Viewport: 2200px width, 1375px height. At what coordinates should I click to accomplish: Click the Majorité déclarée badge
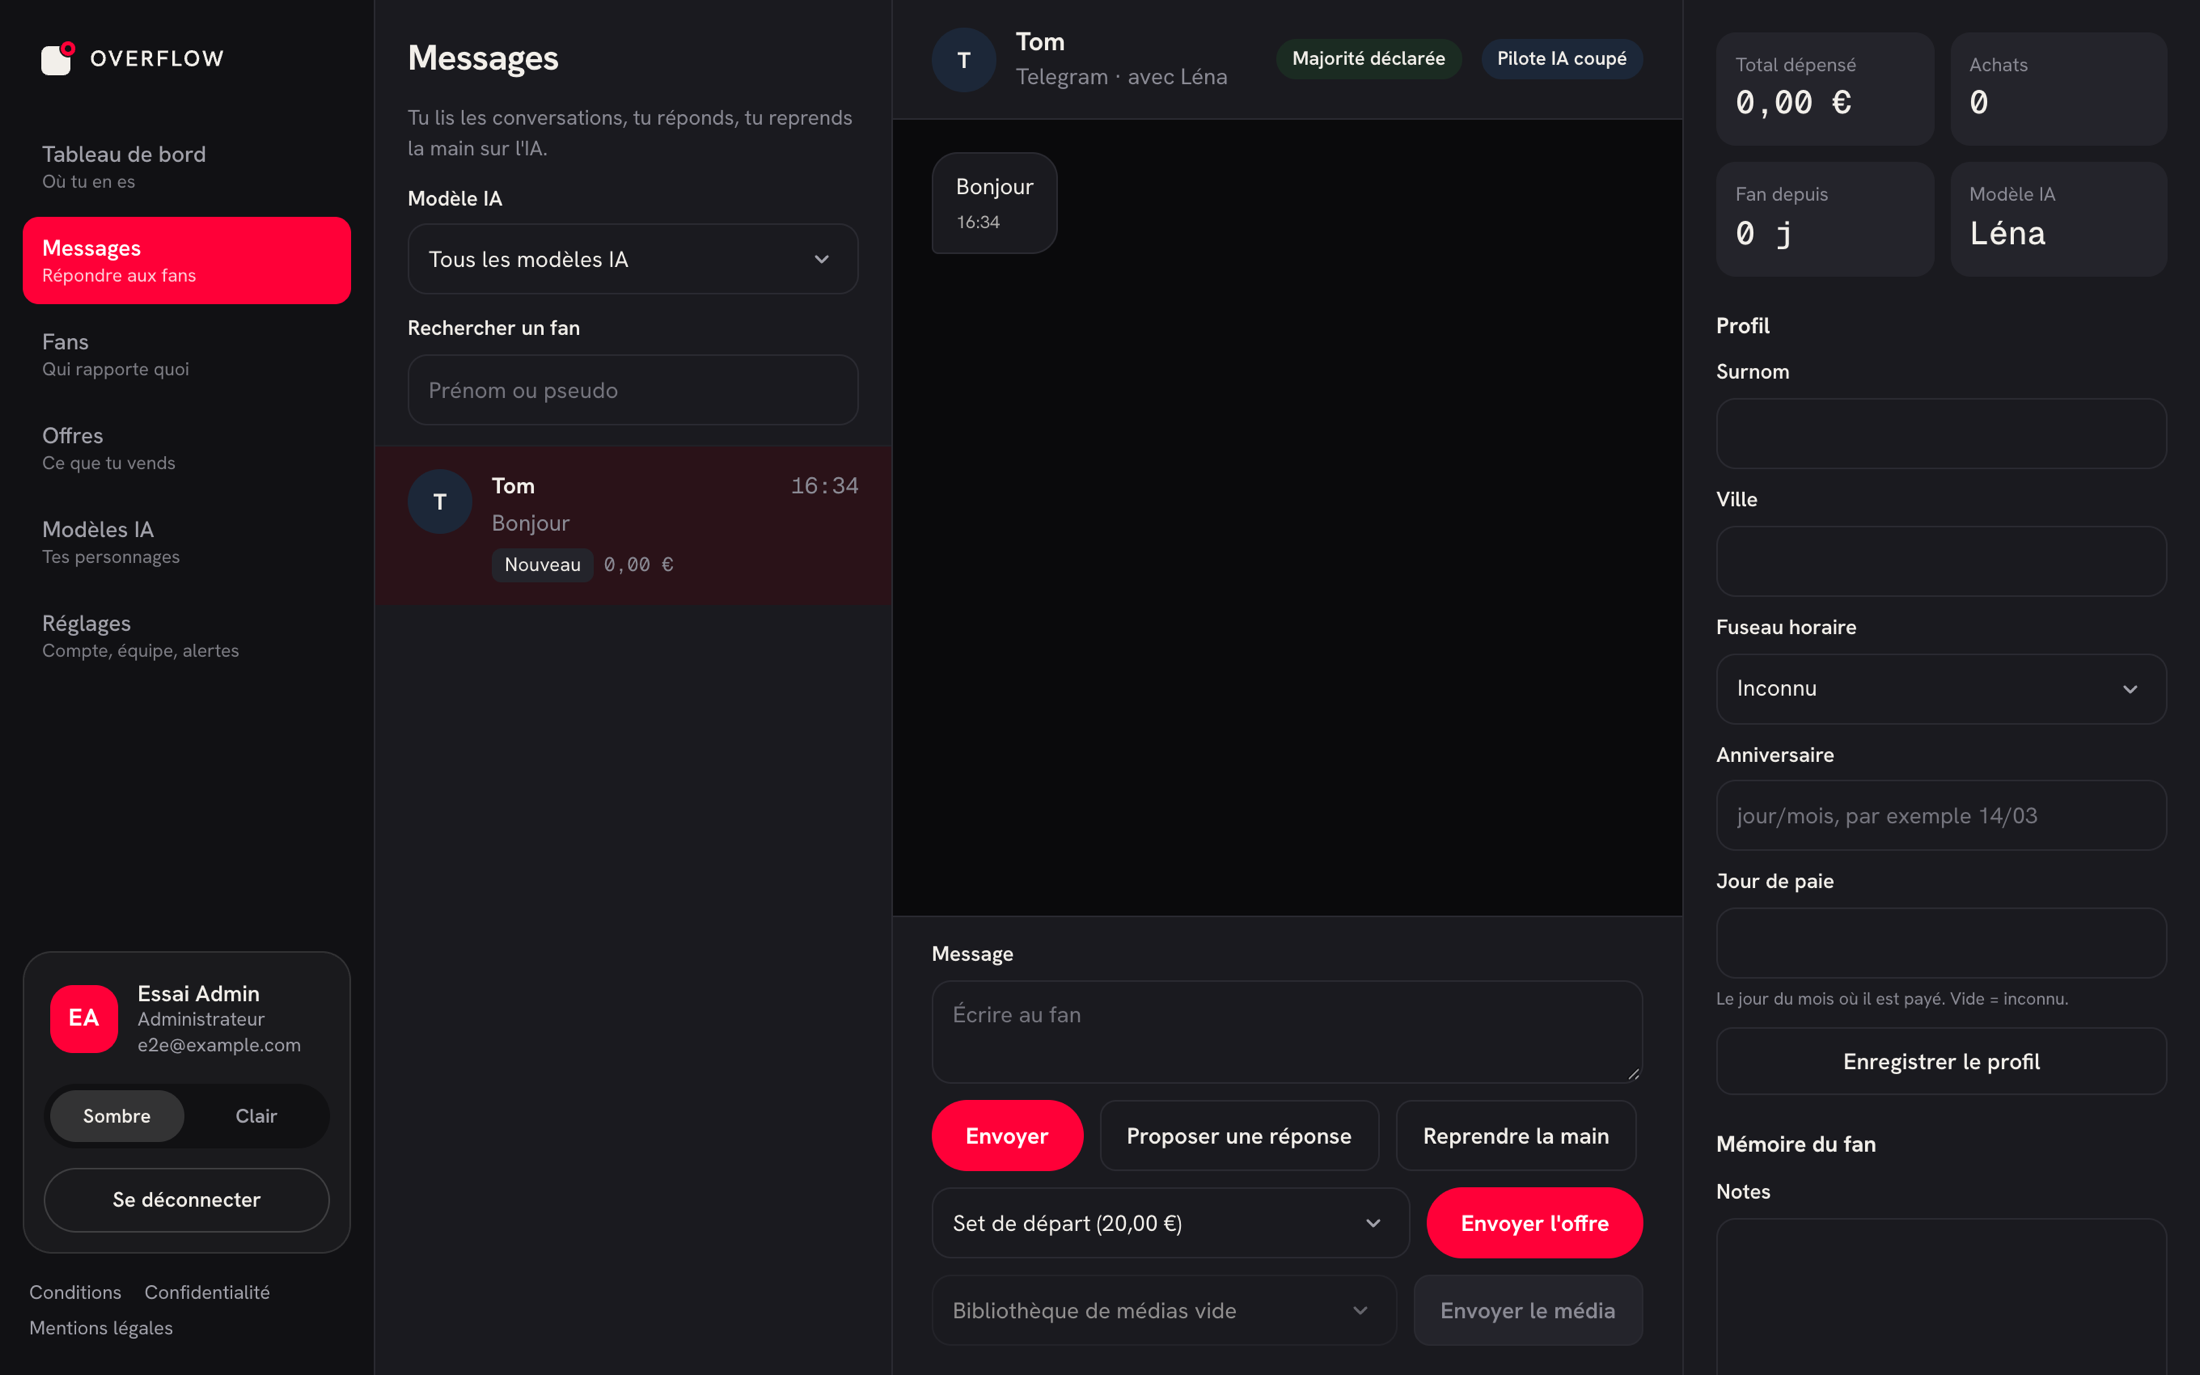pyautogui.click(x=1368, y=58)
